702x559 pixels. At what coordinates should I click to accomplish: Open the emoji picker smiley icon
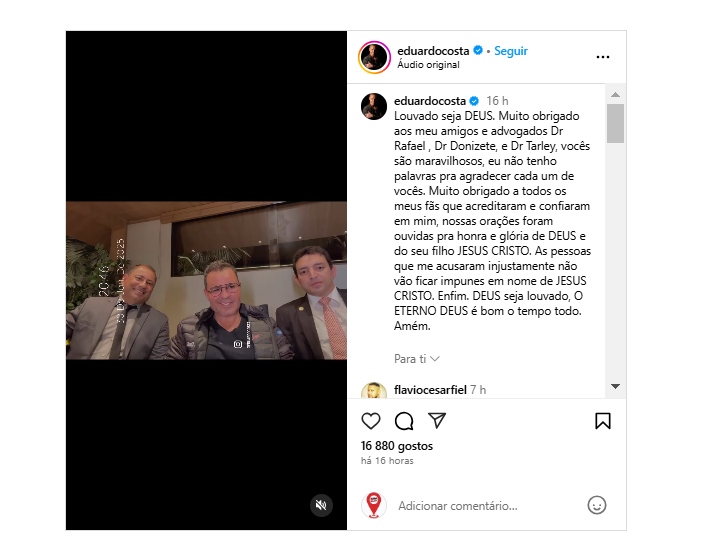(596, 505)
